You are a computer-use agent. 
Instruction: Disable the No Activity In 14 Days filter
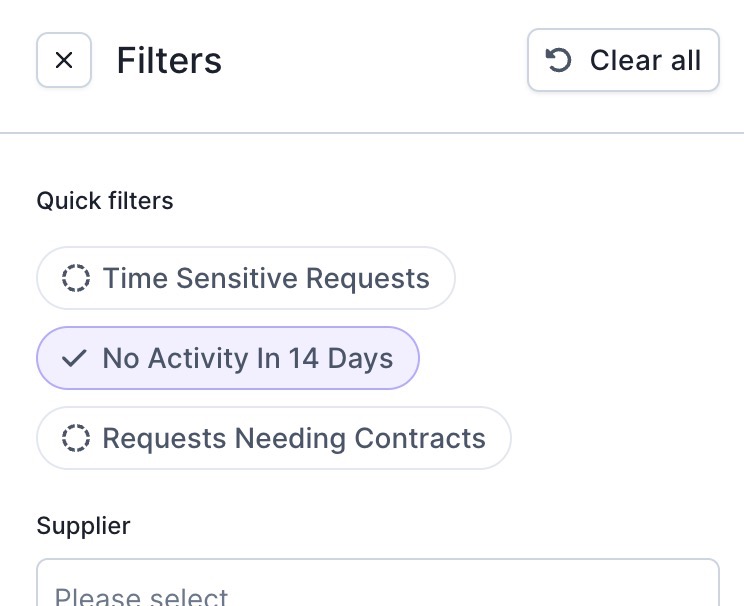pos(228,358)
